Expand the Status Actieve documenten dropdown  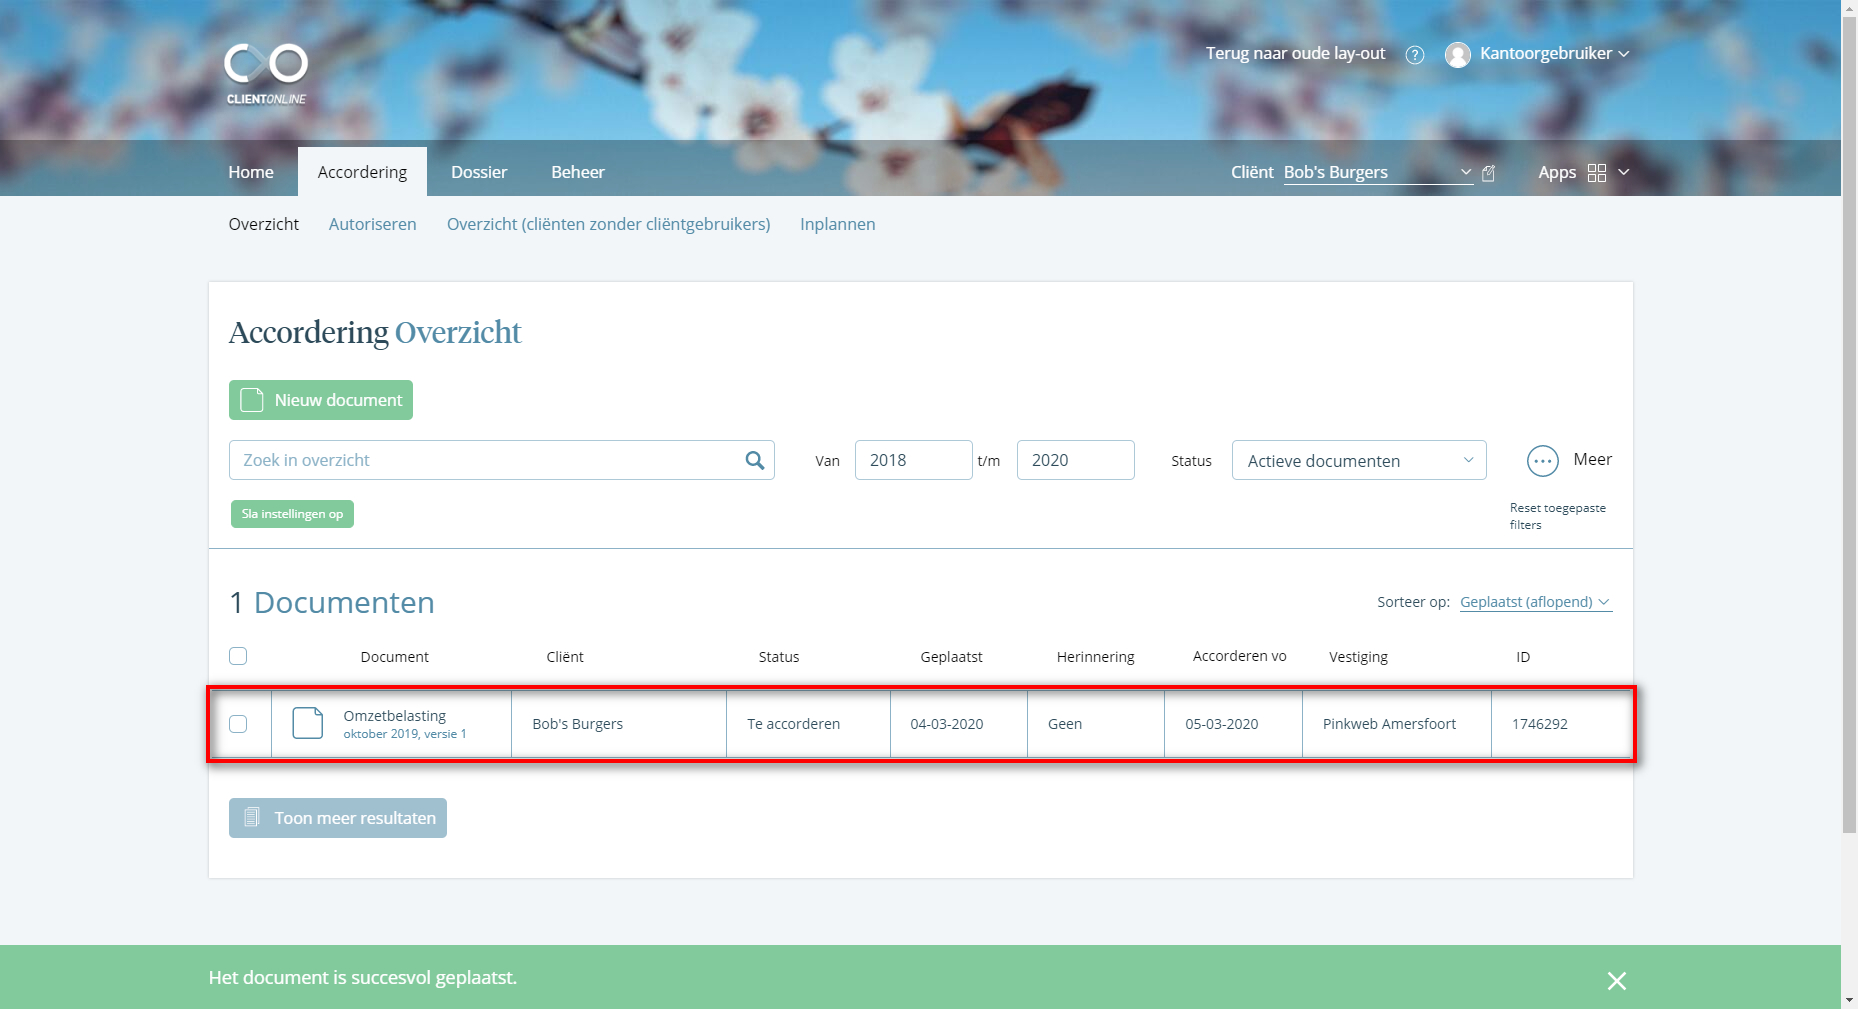tap(1359, 460)
